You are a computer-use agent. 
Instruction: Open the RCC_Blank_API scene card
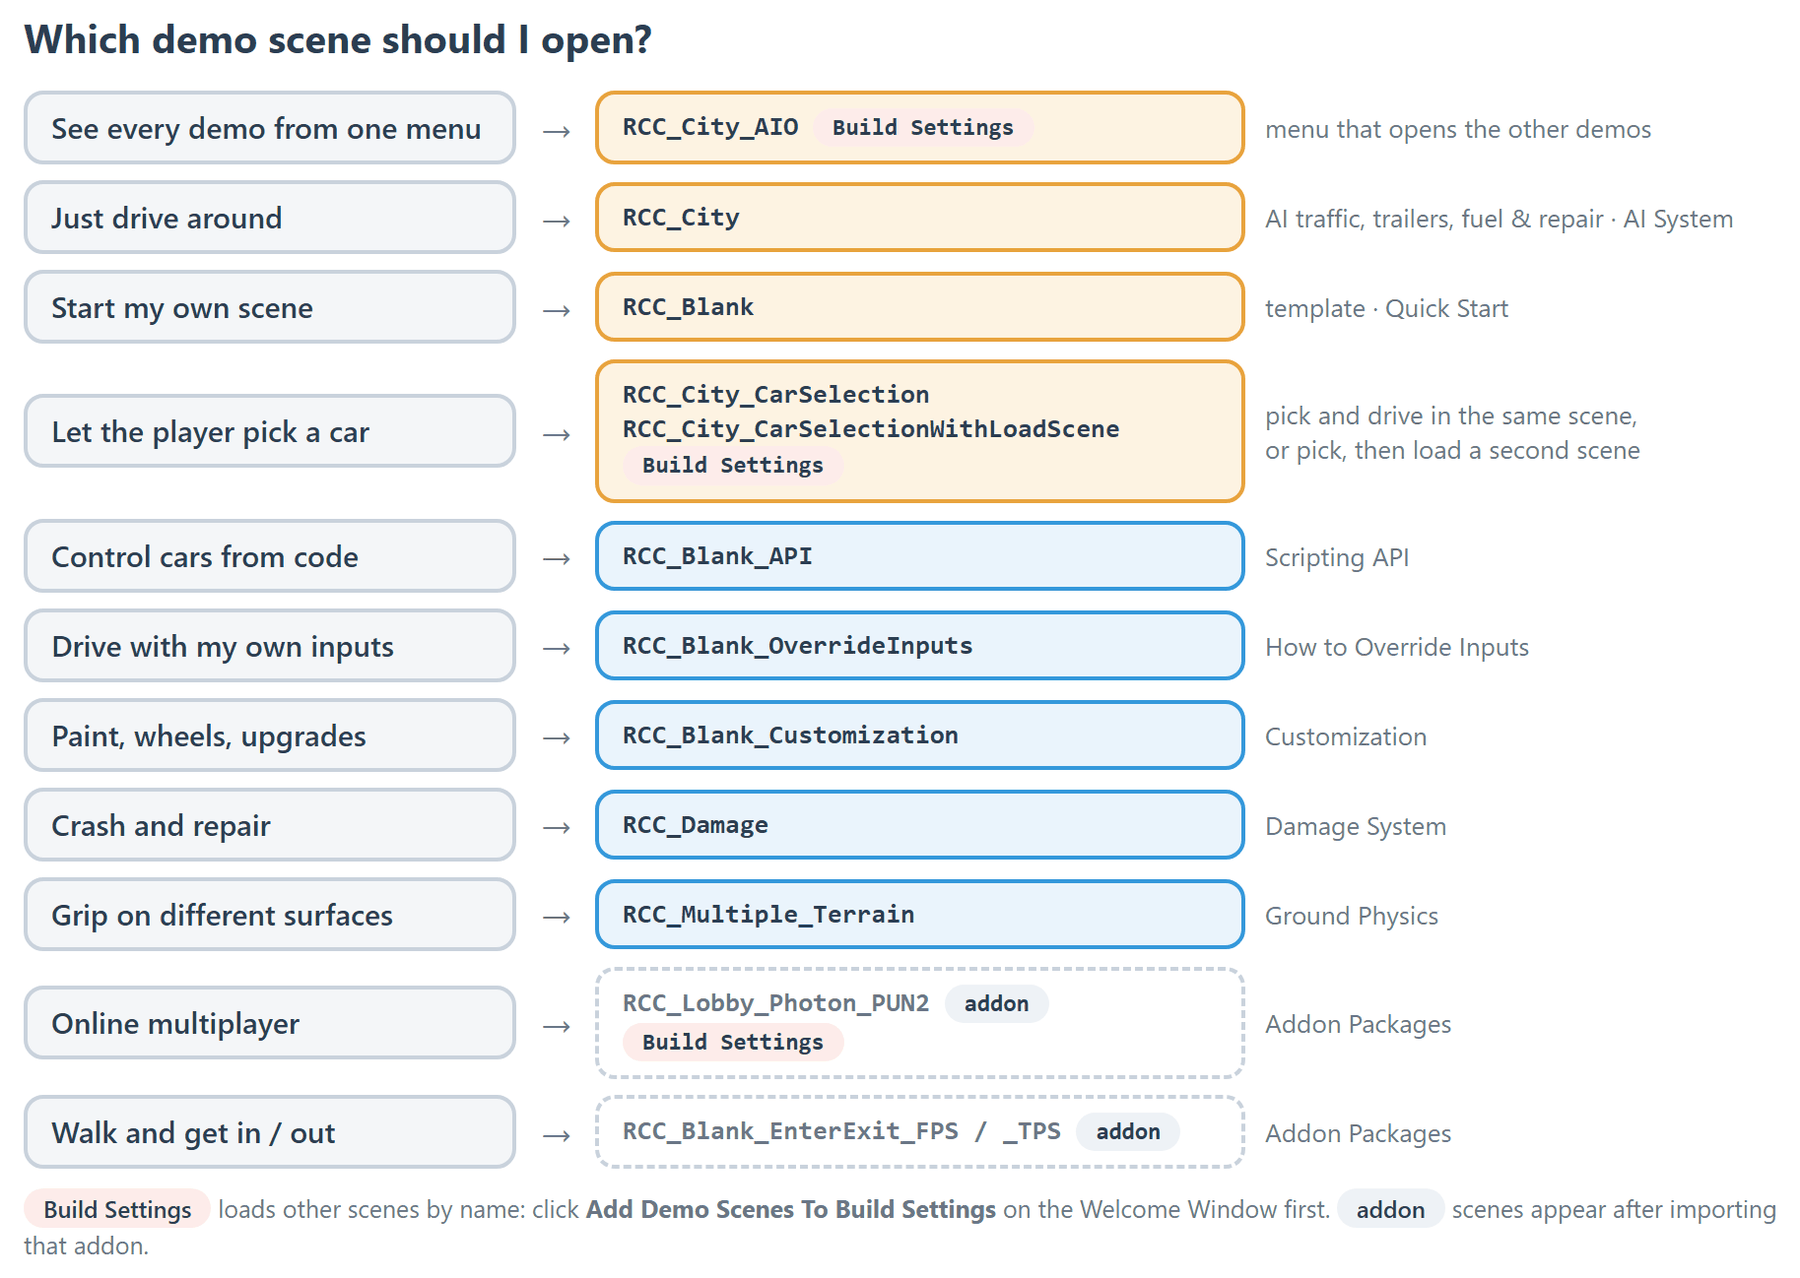pos(920,556)
